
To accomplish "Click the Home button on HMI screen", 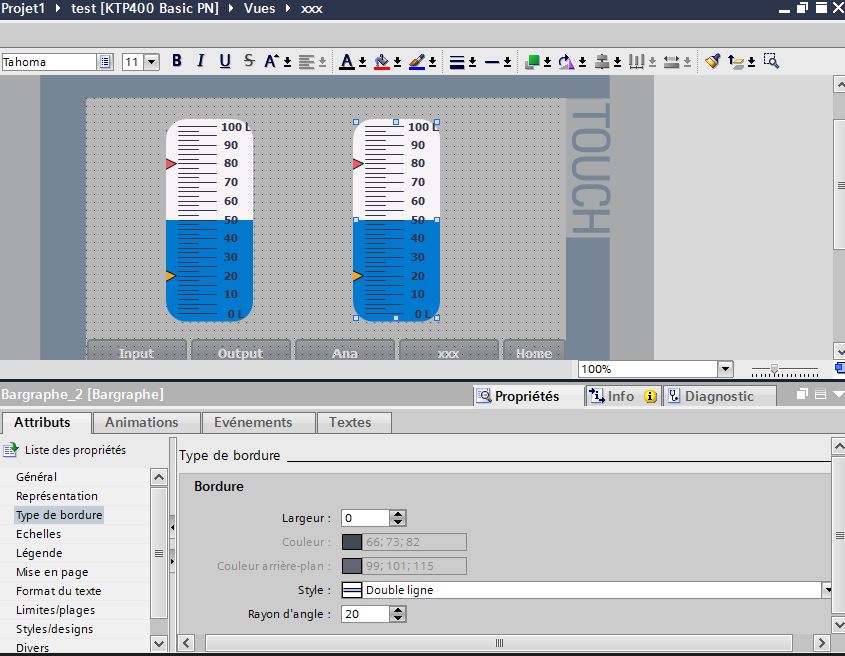I will pos(533,353).
